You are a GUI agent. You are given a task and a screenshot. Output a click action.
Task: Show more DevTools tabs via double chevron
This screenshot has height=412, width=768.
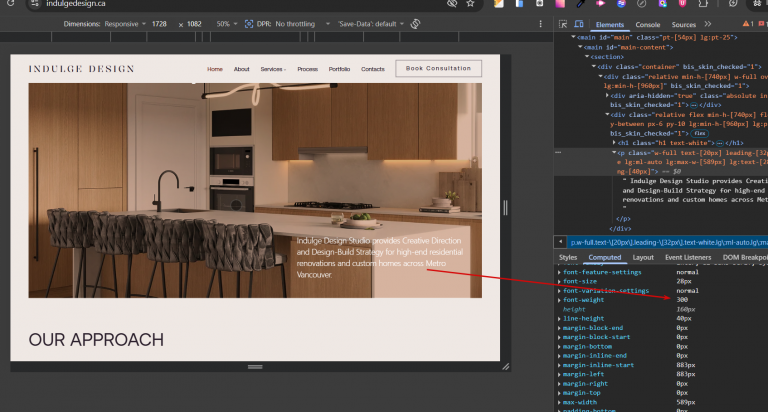pos(708,24)
